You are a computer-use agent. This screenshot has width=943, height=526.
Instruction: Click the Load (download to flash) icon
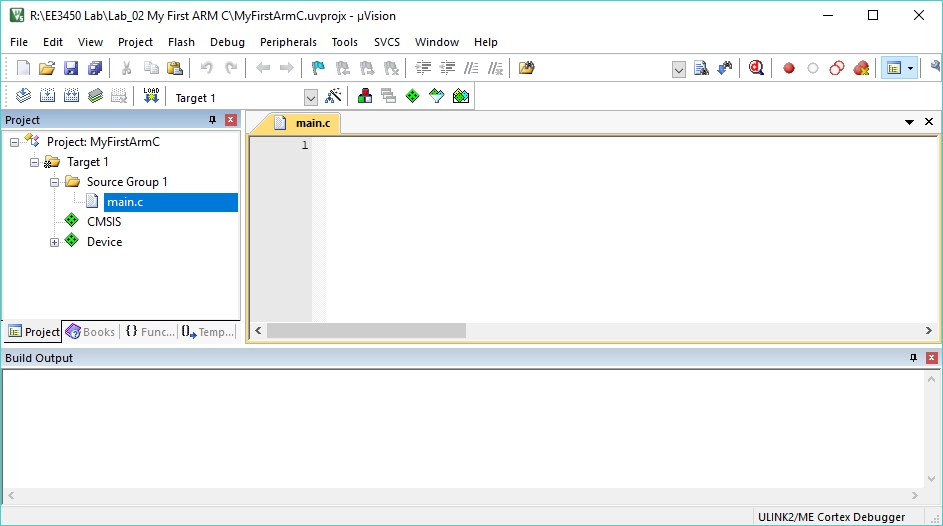click(x=151, y=96)
